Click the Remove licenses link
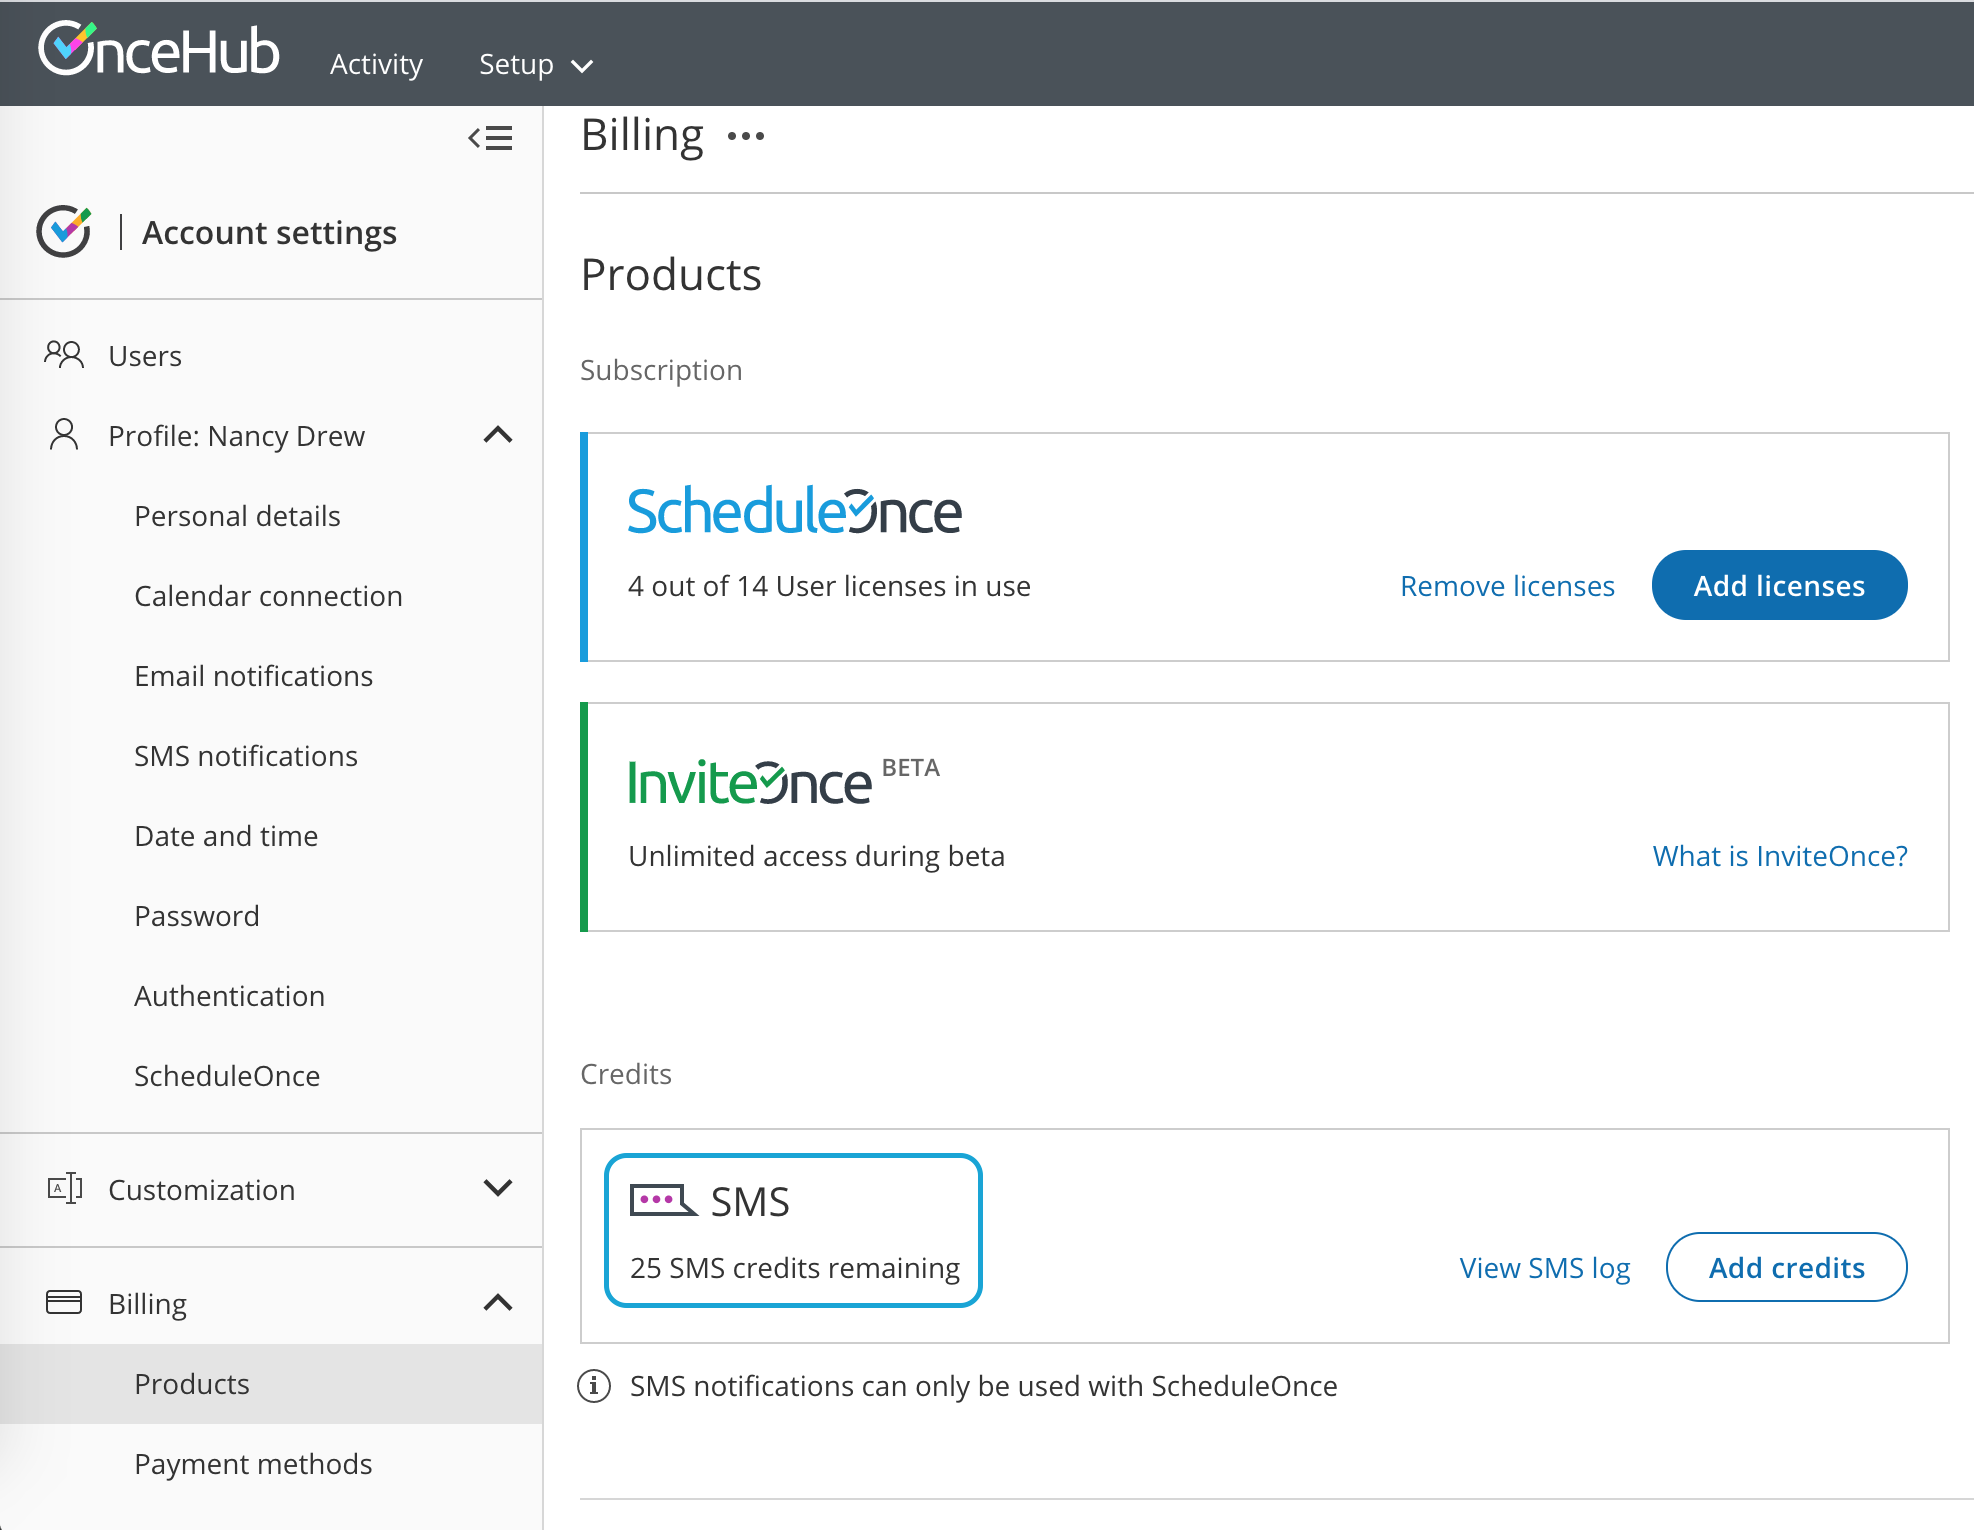Image resolution: width=1974 pixels, height=1530 pixels. point(1507,586)
